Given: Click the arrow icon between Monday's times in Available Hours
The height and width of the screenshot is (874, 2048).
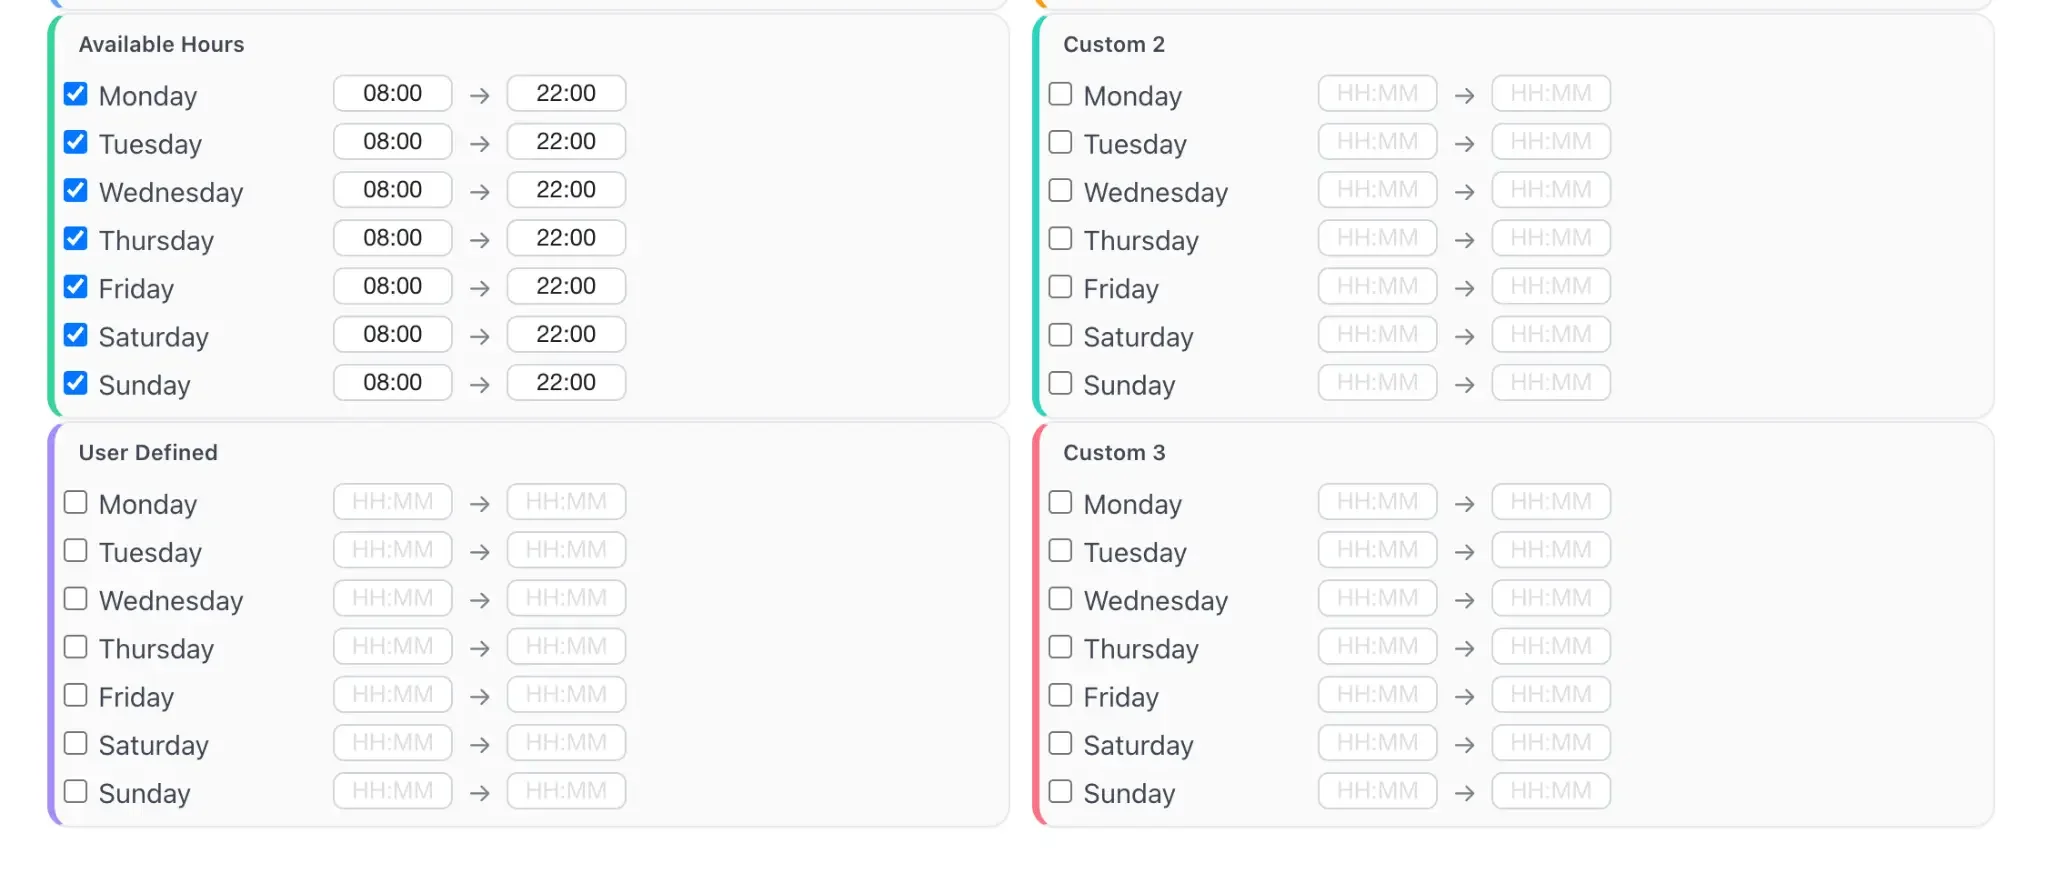Looking at the screenshot, I should 479,93.
